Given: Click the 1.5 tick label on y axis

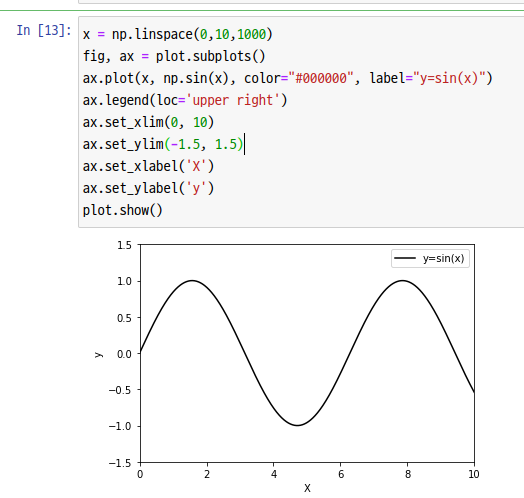Looking at the screenshot, I should coord(124,245).
